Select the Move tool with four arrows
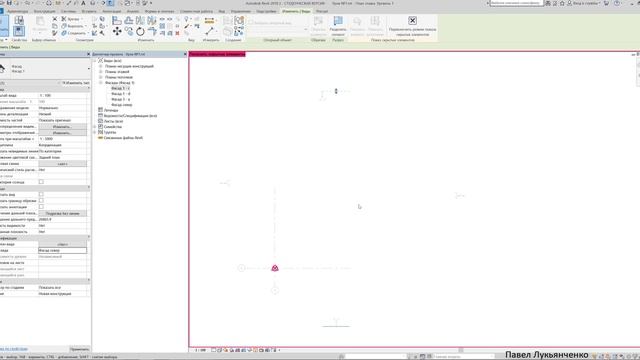Image resolution: width=640 pixels, height=360 pixels. (x=117, y=31)
